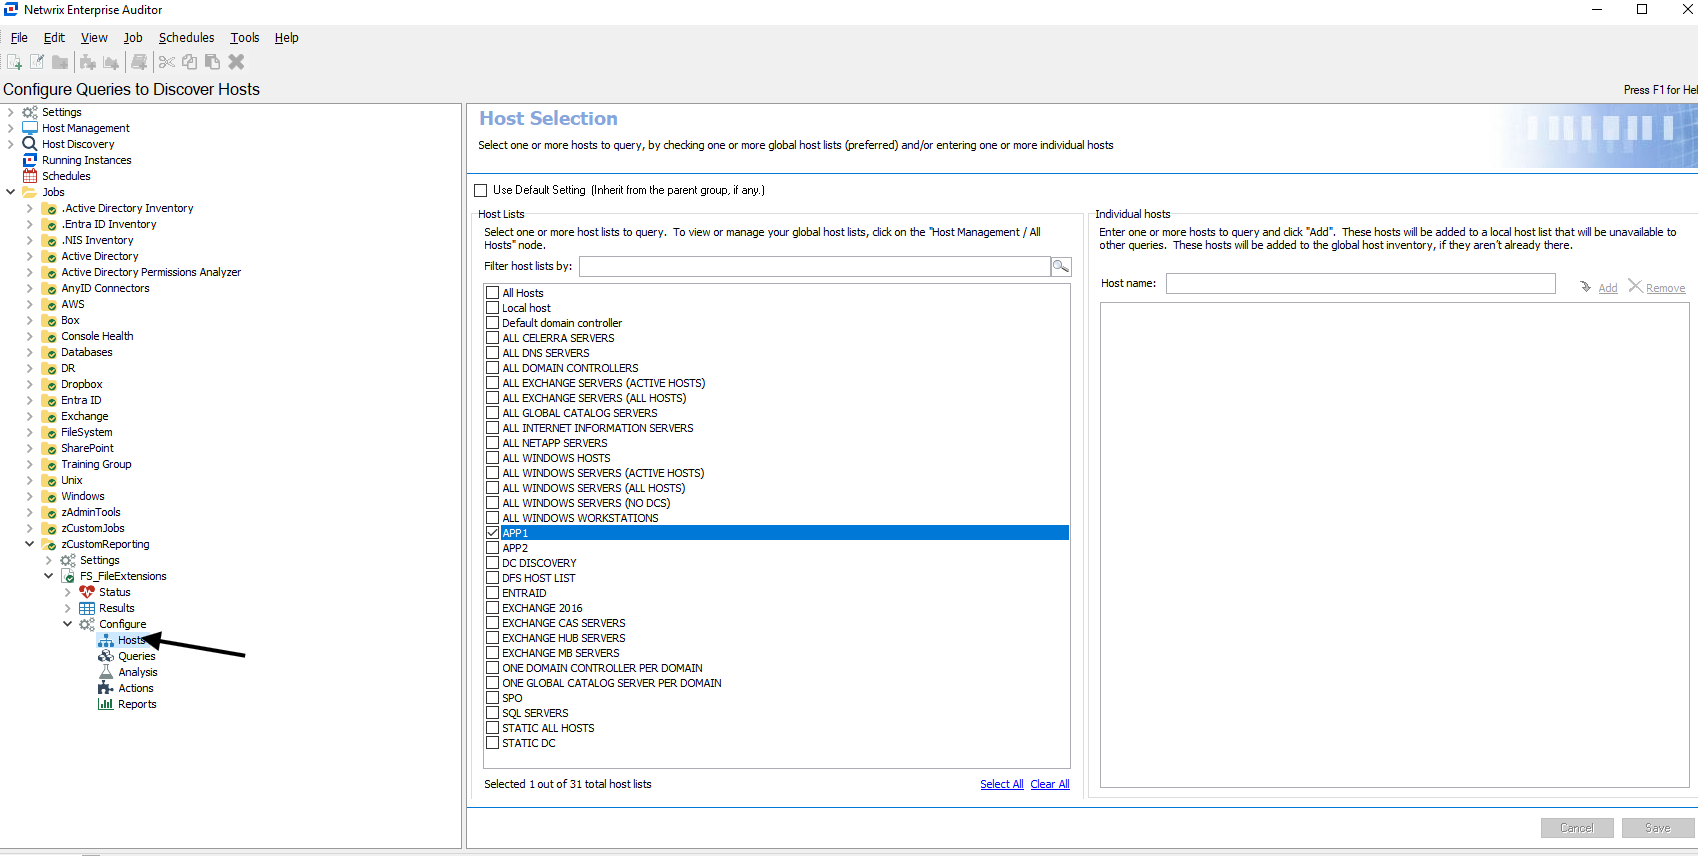
Task: Click the Clear All link
Action: [1049, 784]
